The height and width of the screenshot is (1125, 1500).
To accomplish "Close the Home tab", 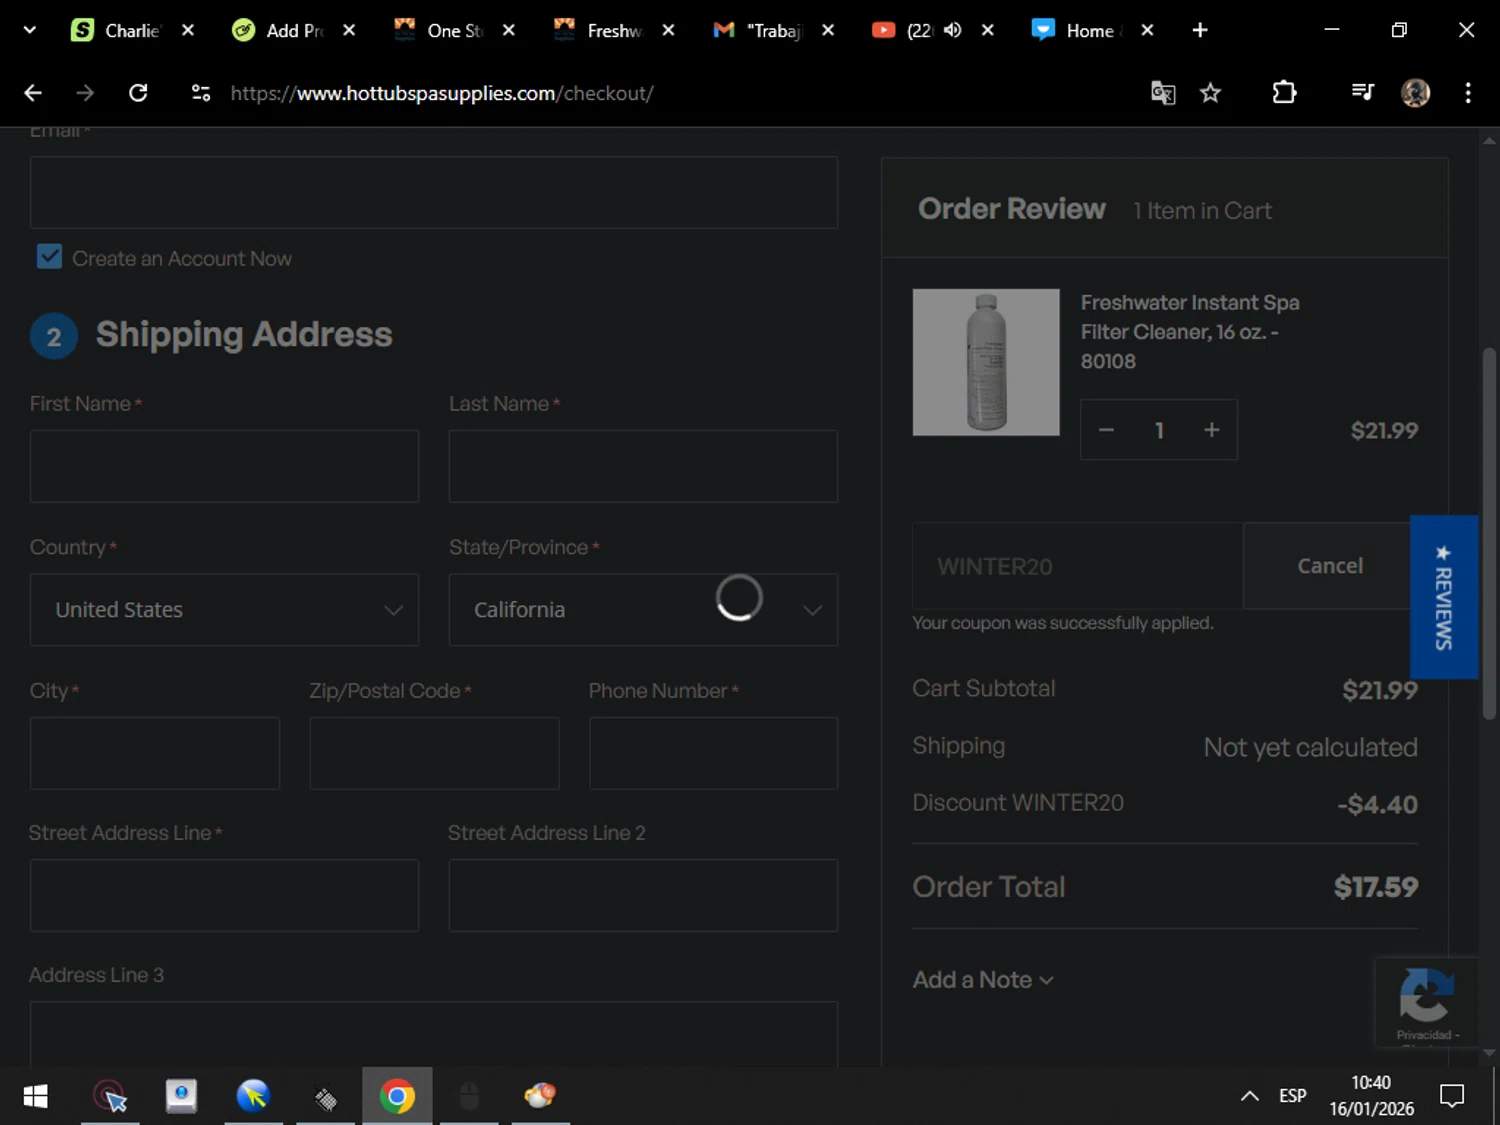I will coord(1147,30).
